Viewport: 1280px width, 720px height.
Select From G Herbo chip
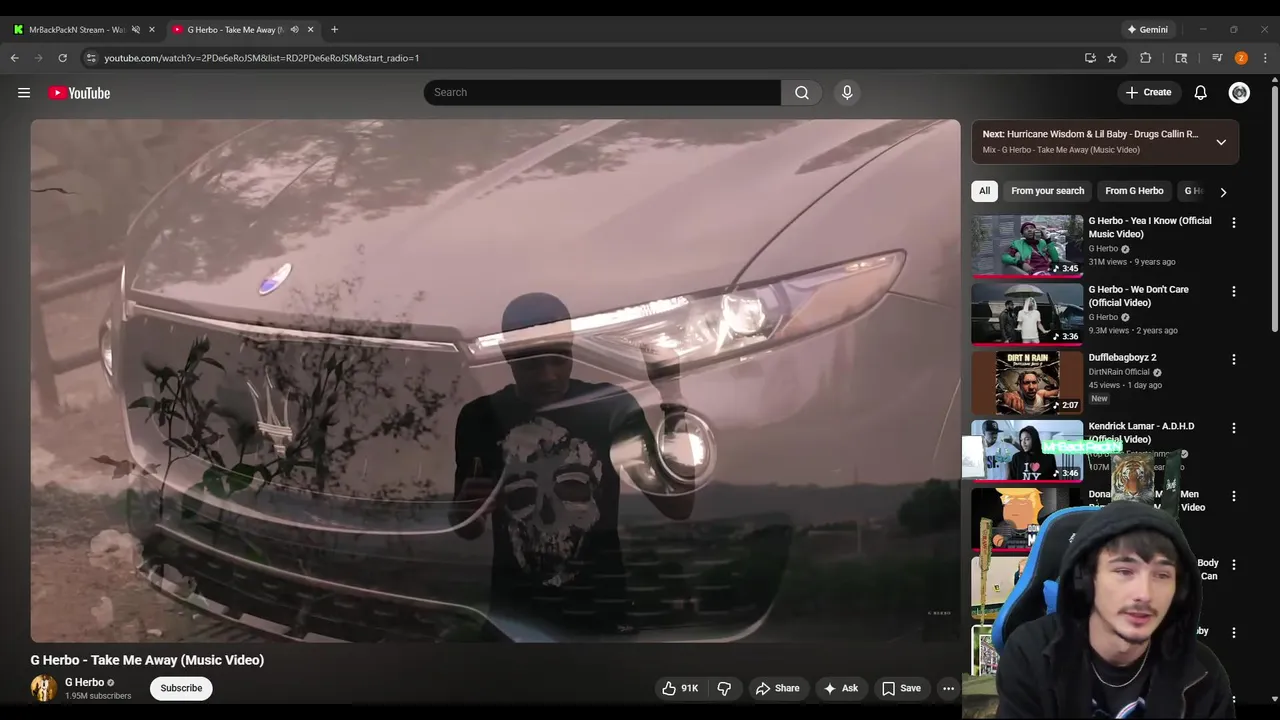(1134, 191)
